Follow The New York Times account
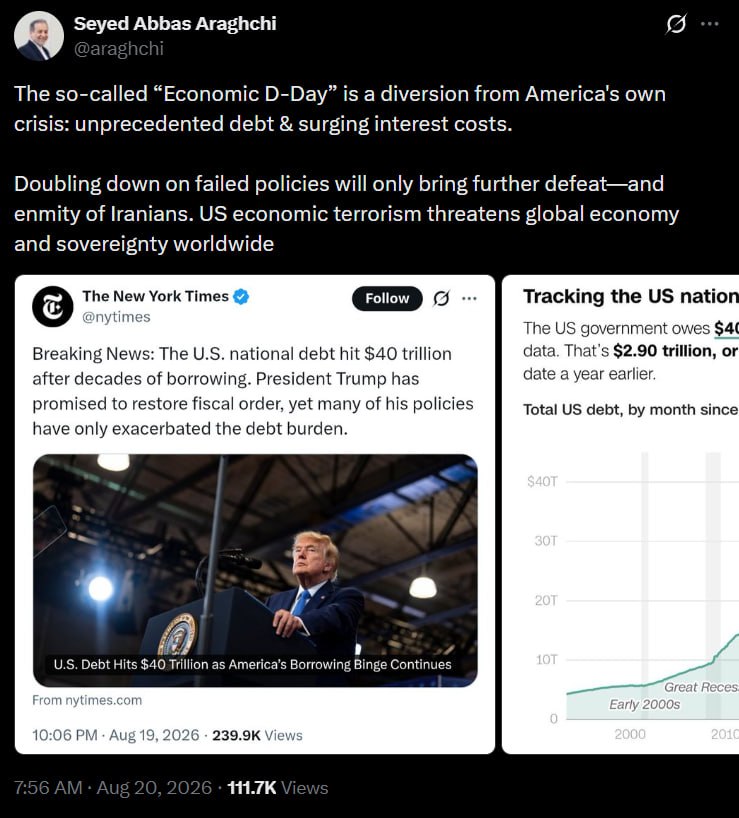This screenshot has width=739, height=818. 387,298
